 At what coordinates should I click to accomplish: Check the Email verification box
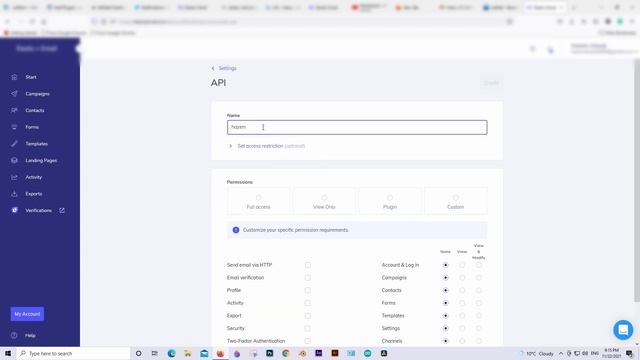(307, 278)
